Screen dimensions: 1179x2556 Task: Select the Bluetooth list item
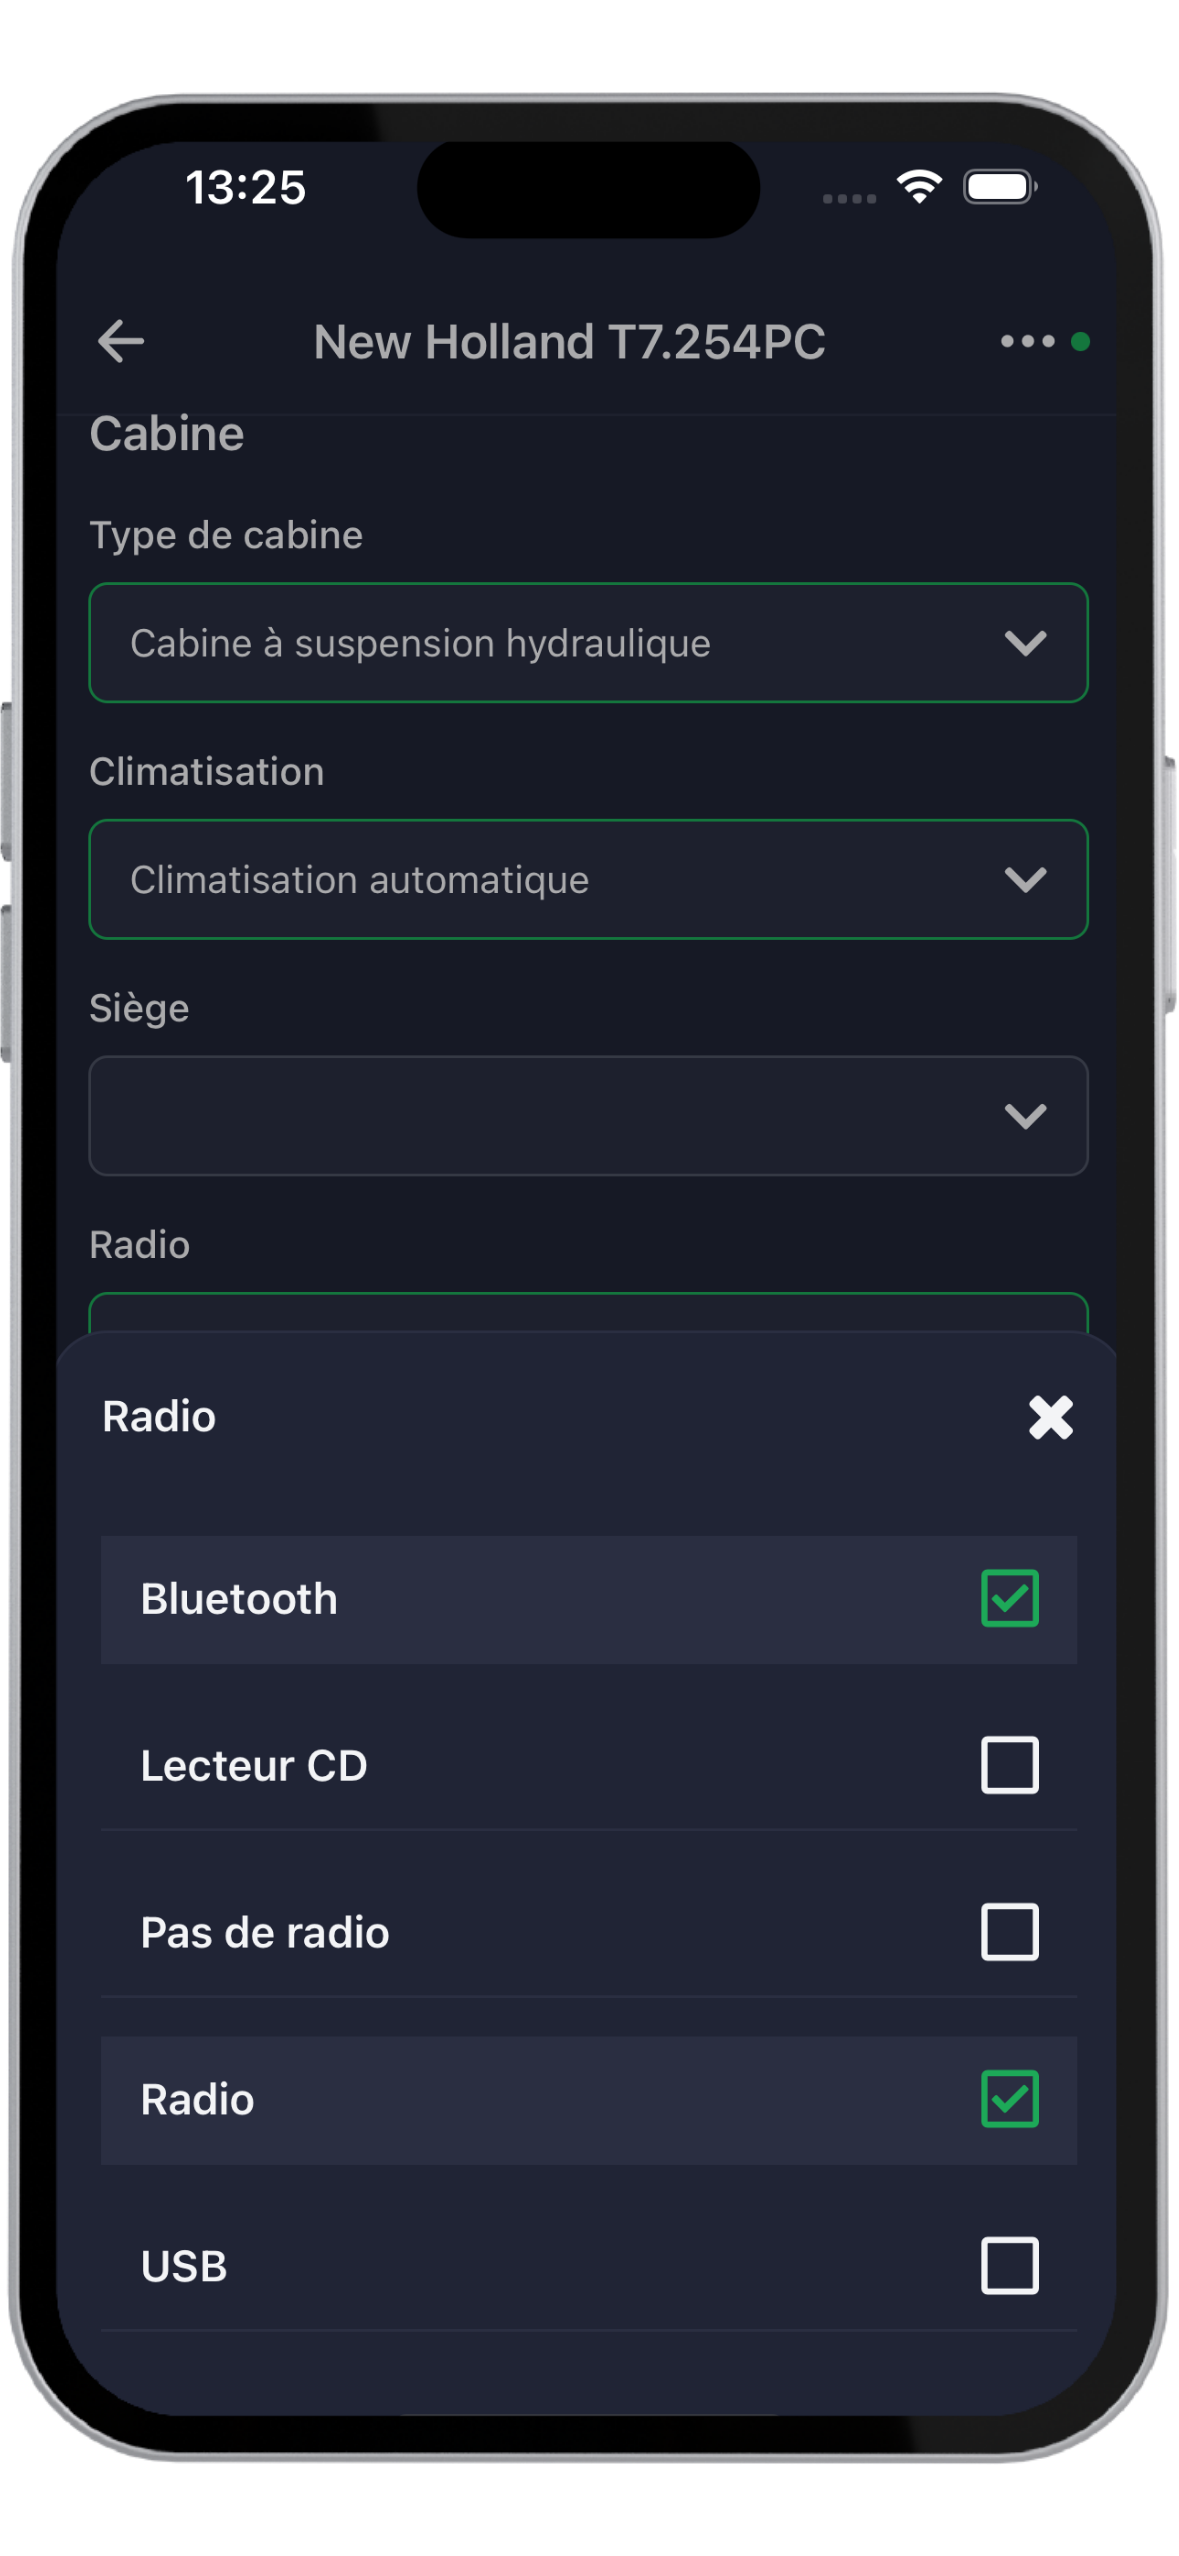click(240, 1599)
